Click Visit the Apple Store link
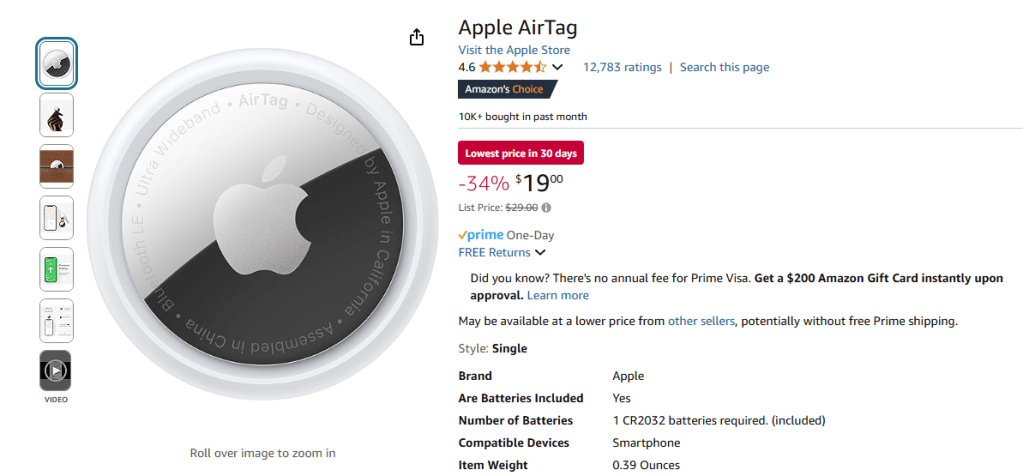This screenshot has width=1023, height=476. tap(514, 50)
